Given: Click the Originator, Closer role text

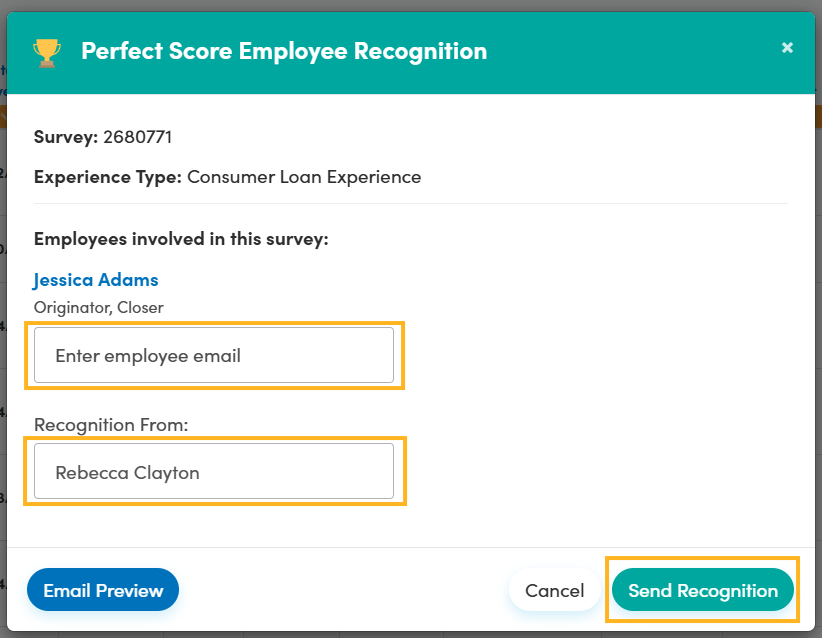Looking at the screenshot, I should click(99, 308).
